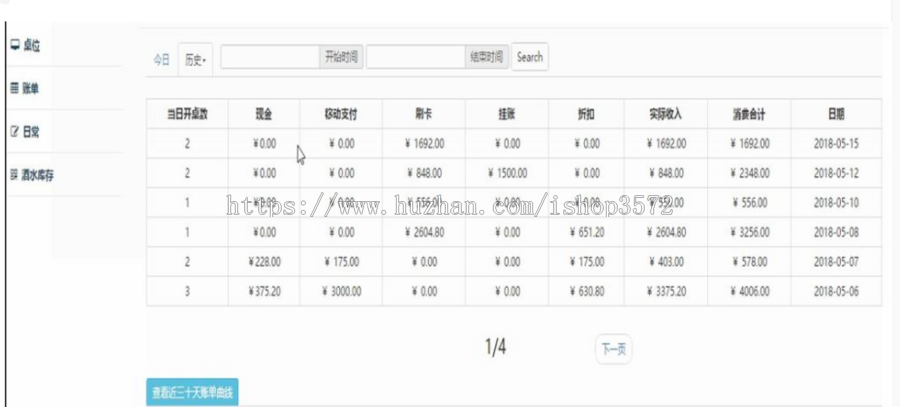Click ¥175.00 in the 折扣 column
900x407 pixels.
click(x=586, y=262)
